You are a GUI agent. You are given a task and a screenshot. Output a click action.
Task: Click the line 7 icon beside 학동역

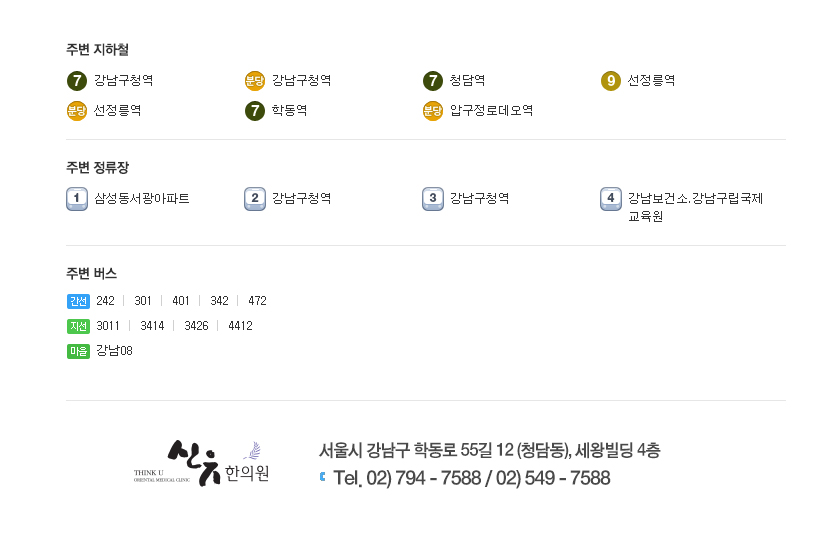tap(254, 111)
